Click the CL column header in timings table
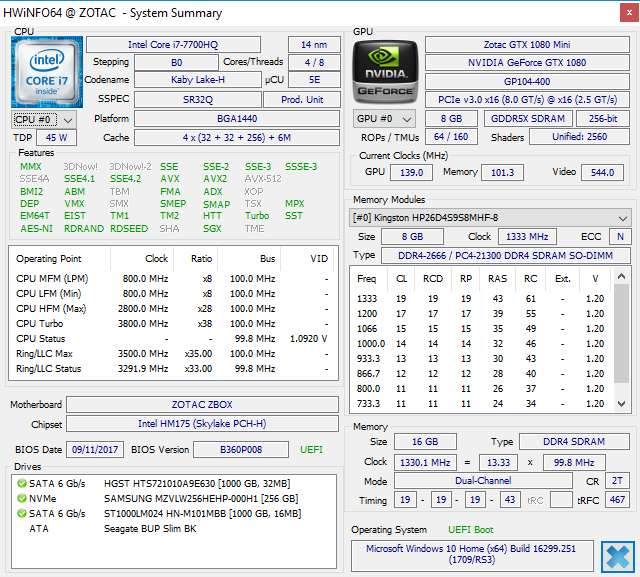Viewport: 640px width, 577px height. (401, 279)
